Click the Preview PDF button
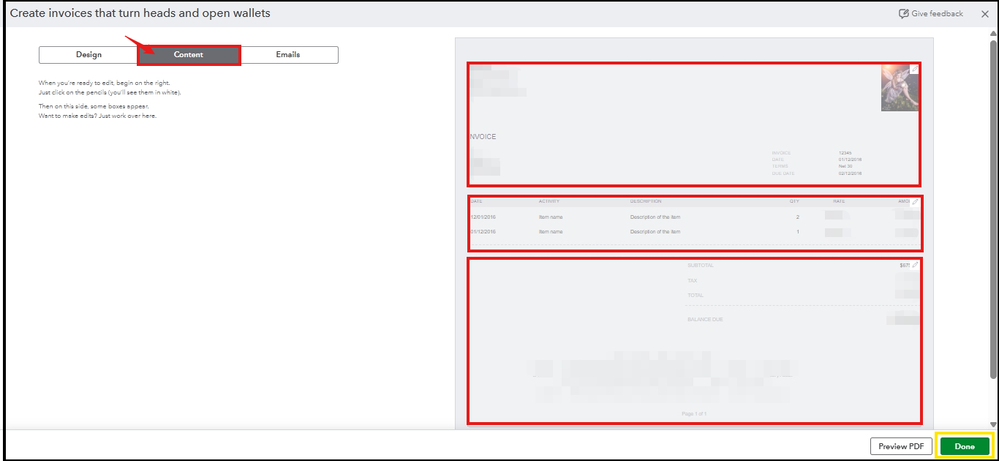 point(901,446)
